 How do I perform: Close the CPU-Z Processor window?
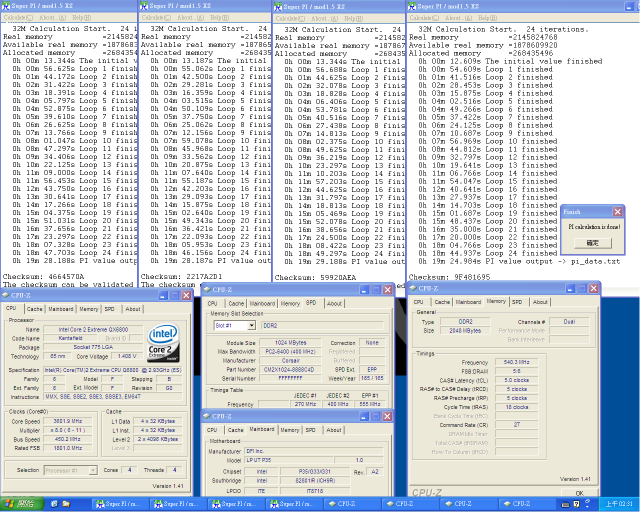pyautogui.click(x=186, y=295)
